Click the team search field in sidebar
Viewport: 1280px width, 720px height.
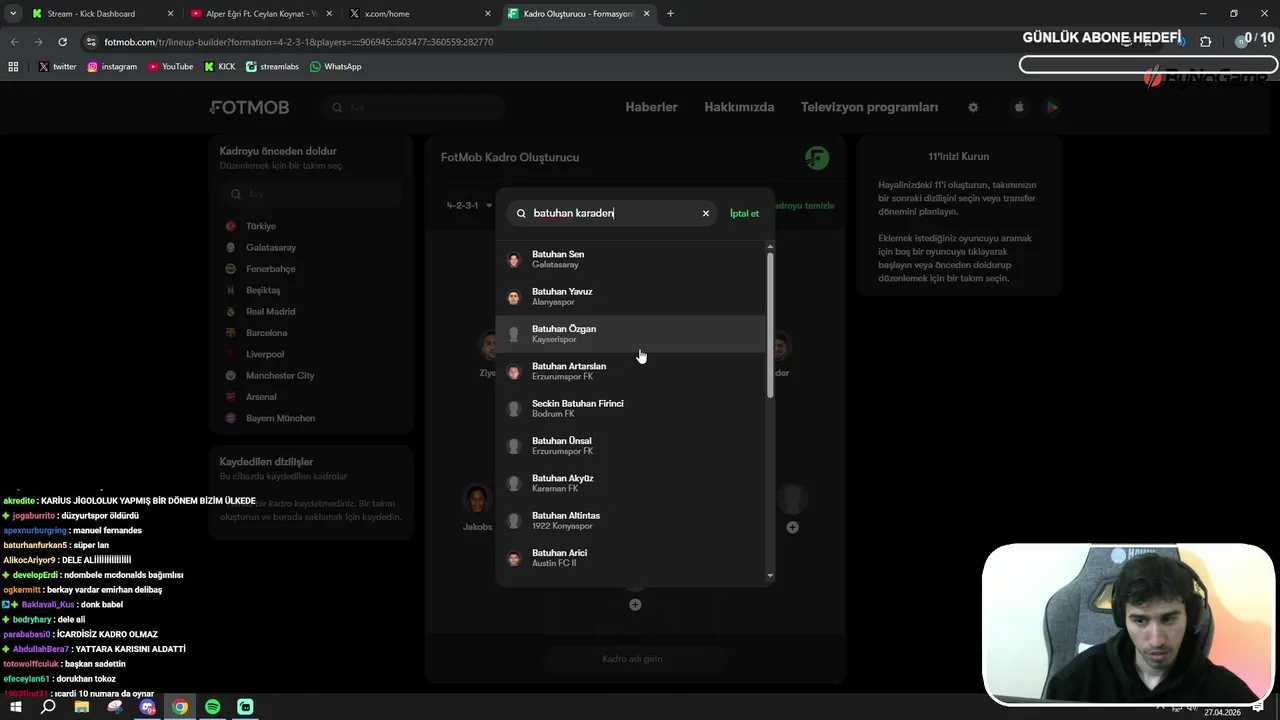pos(311,194)
